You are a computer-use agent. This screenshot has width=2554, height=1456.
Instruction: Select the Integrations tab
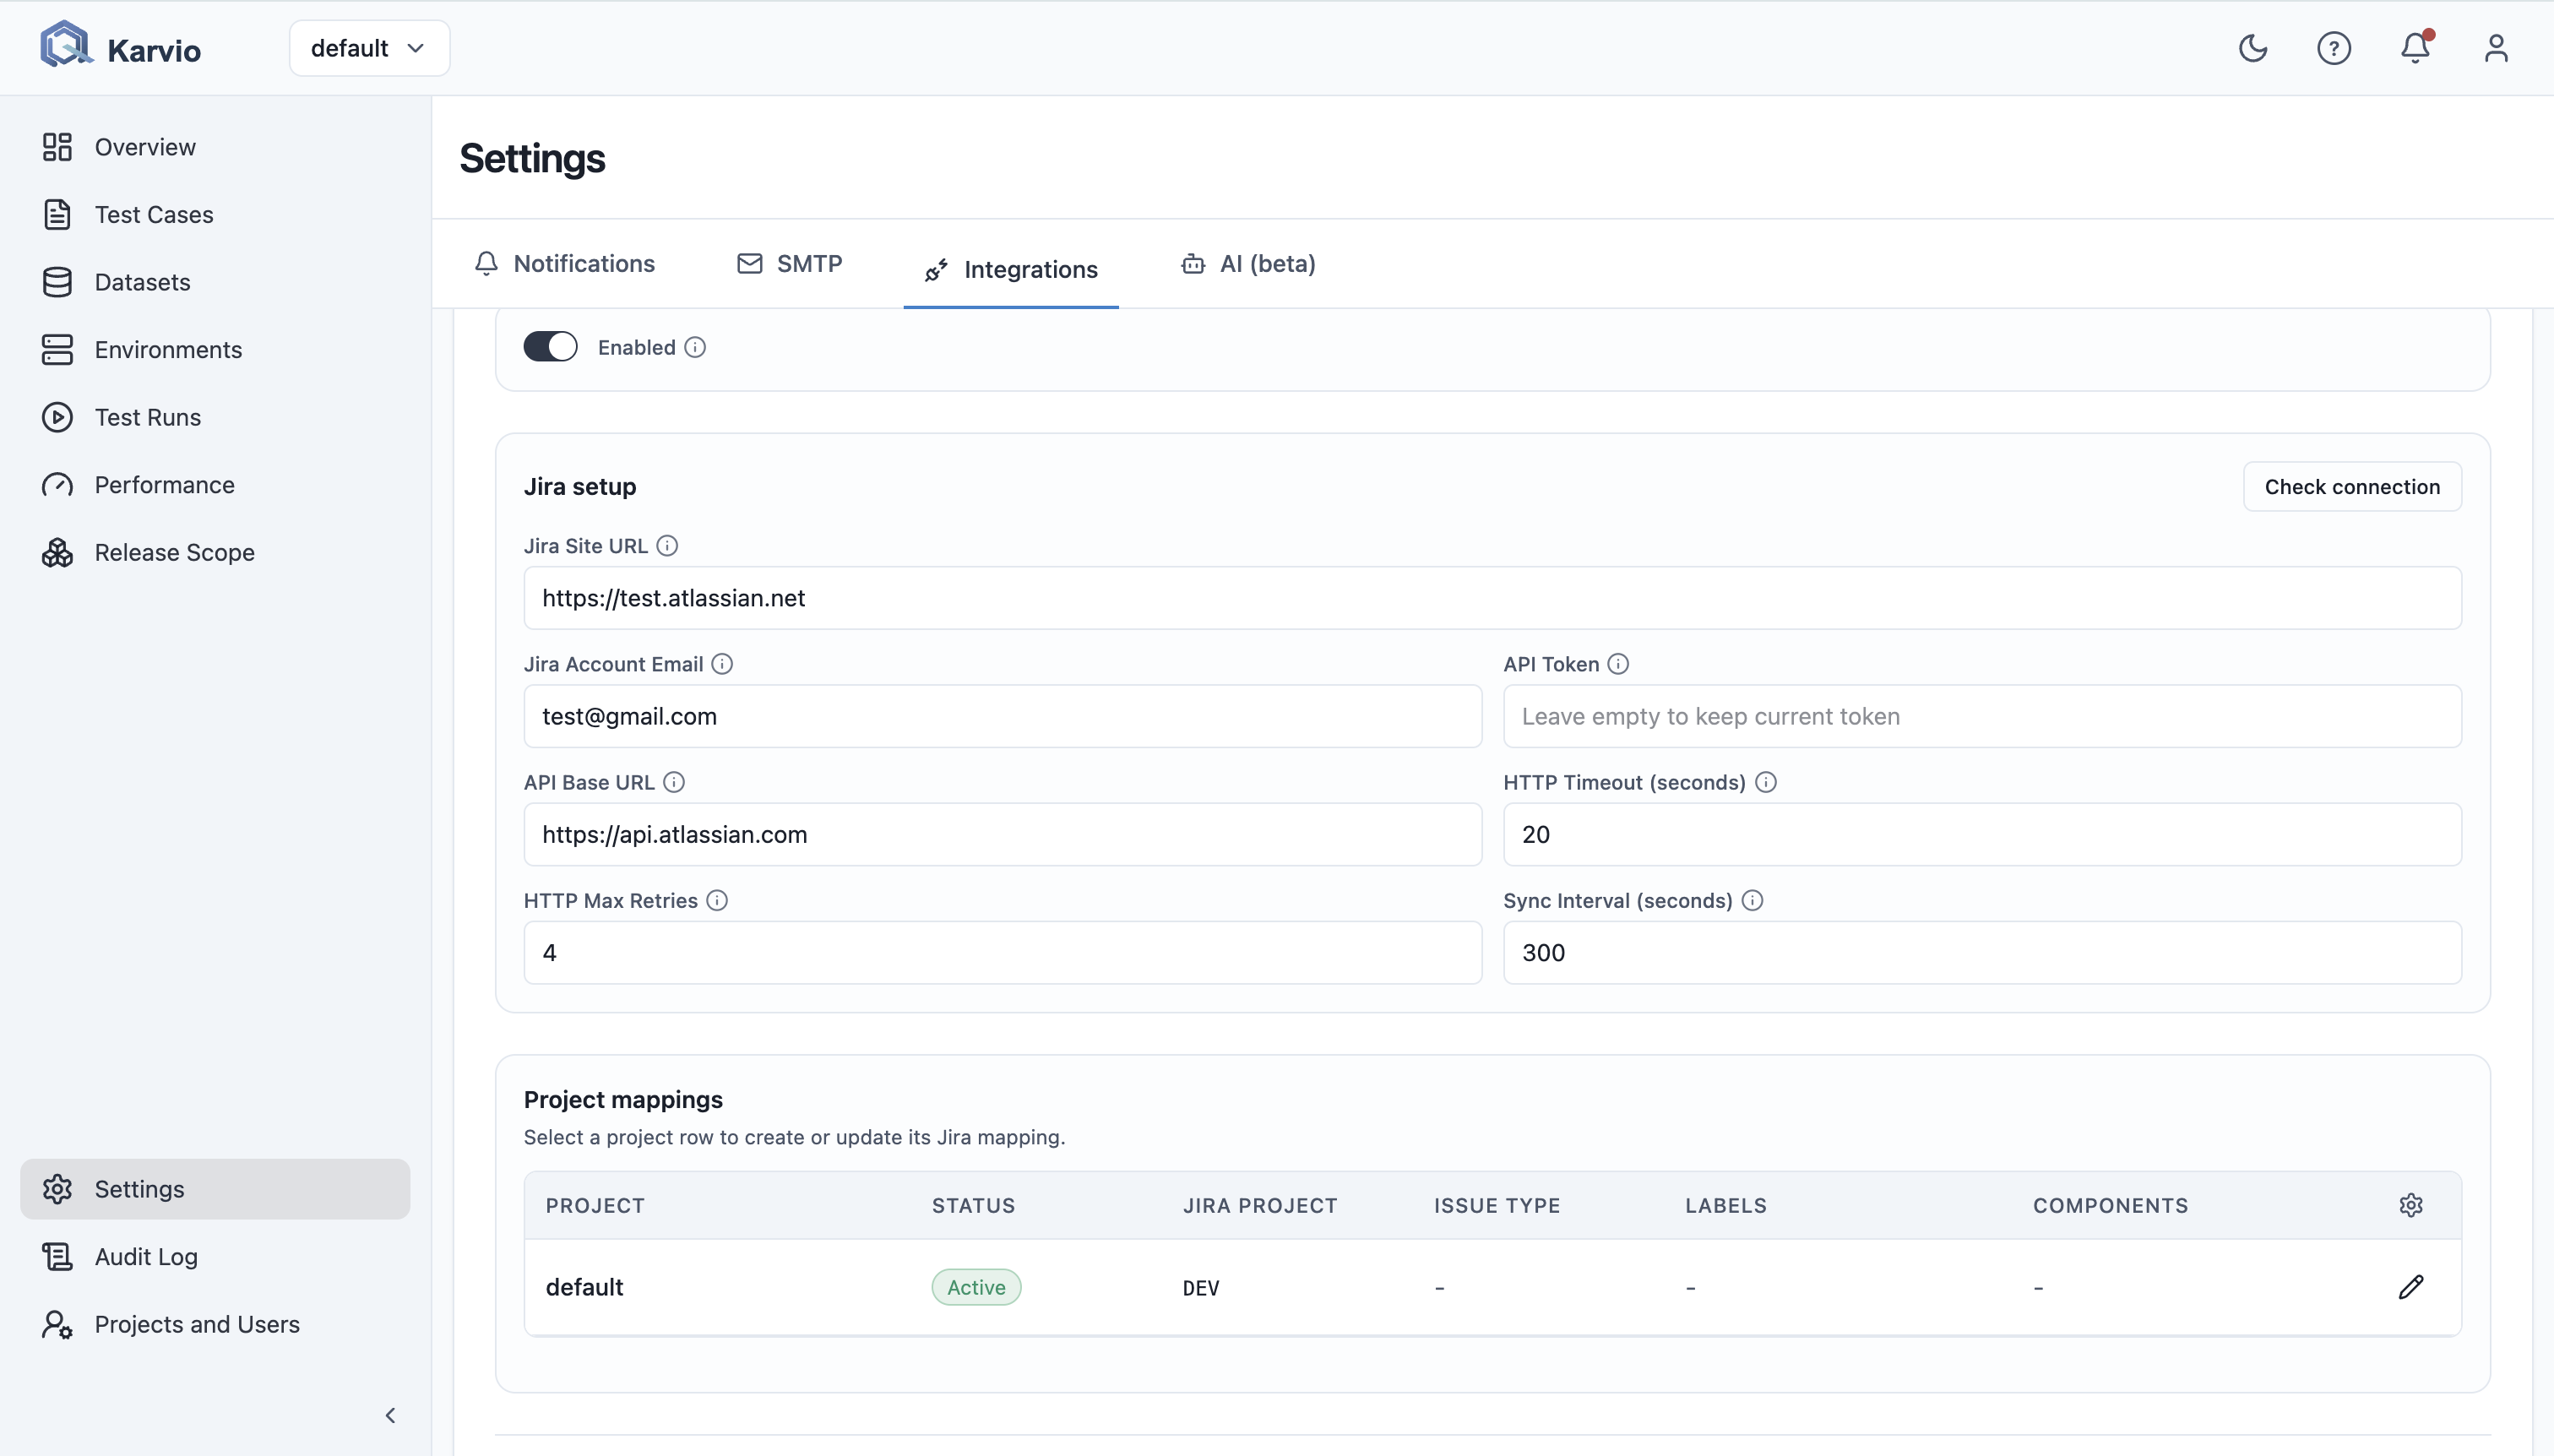(x=1011, y=269)
